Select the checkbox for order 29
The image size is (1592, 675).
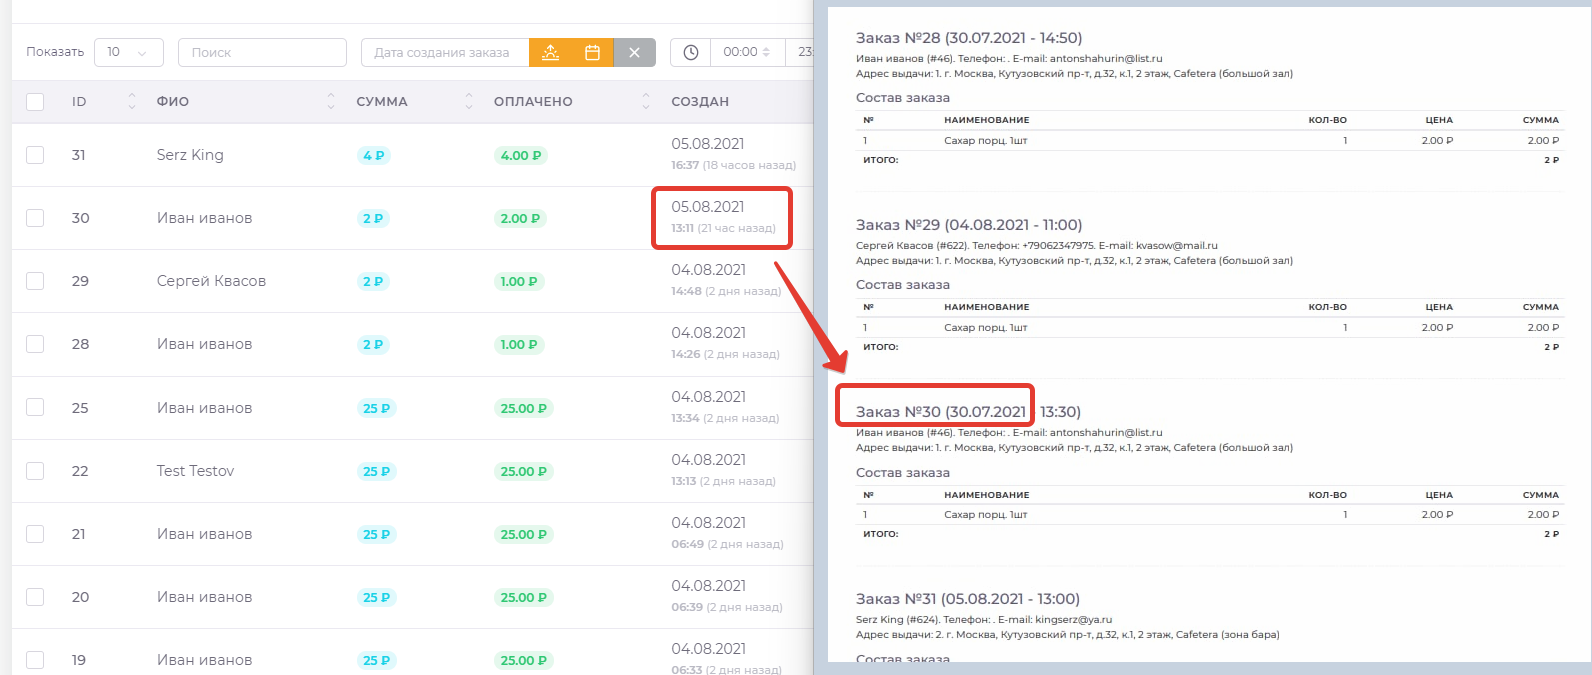pyautogui.click(x=35, y=281)
